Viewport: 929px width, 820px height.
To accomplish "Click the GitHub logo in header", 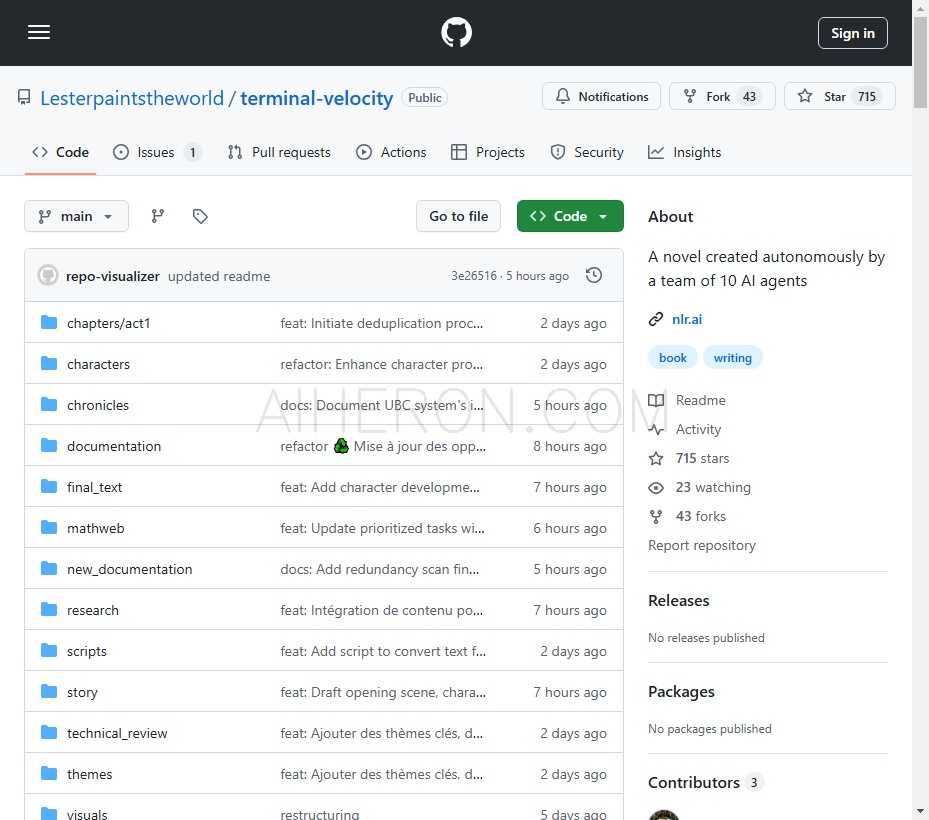I will 456,33.
